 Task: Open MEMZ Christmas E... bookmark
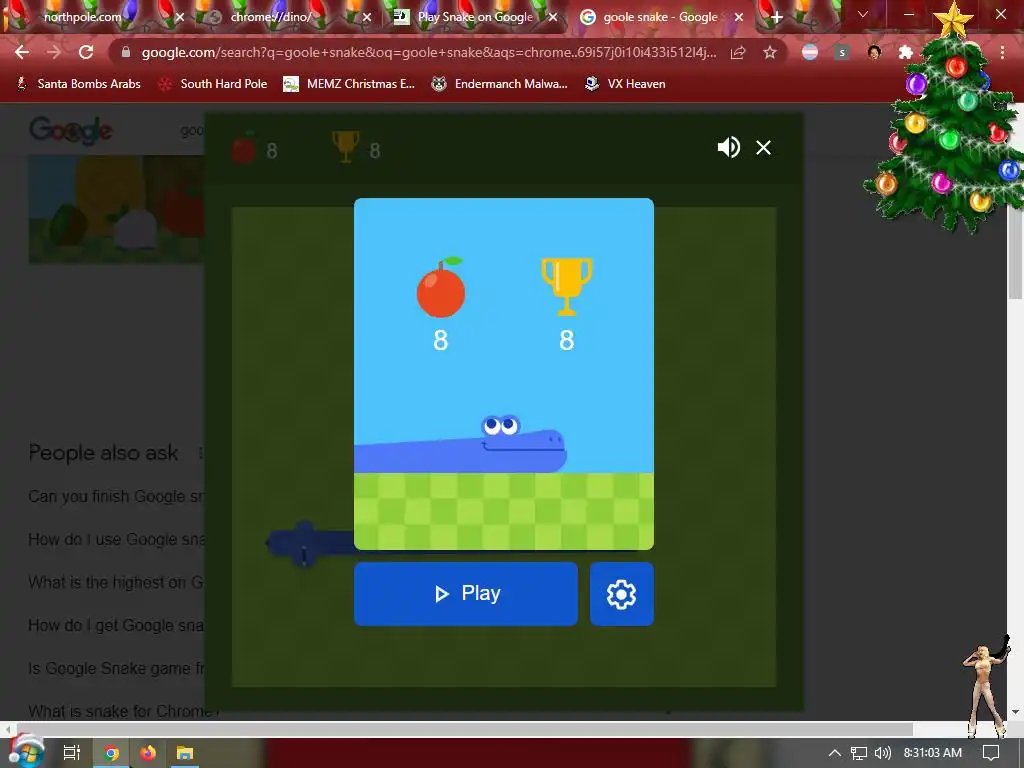pos(349,84)
